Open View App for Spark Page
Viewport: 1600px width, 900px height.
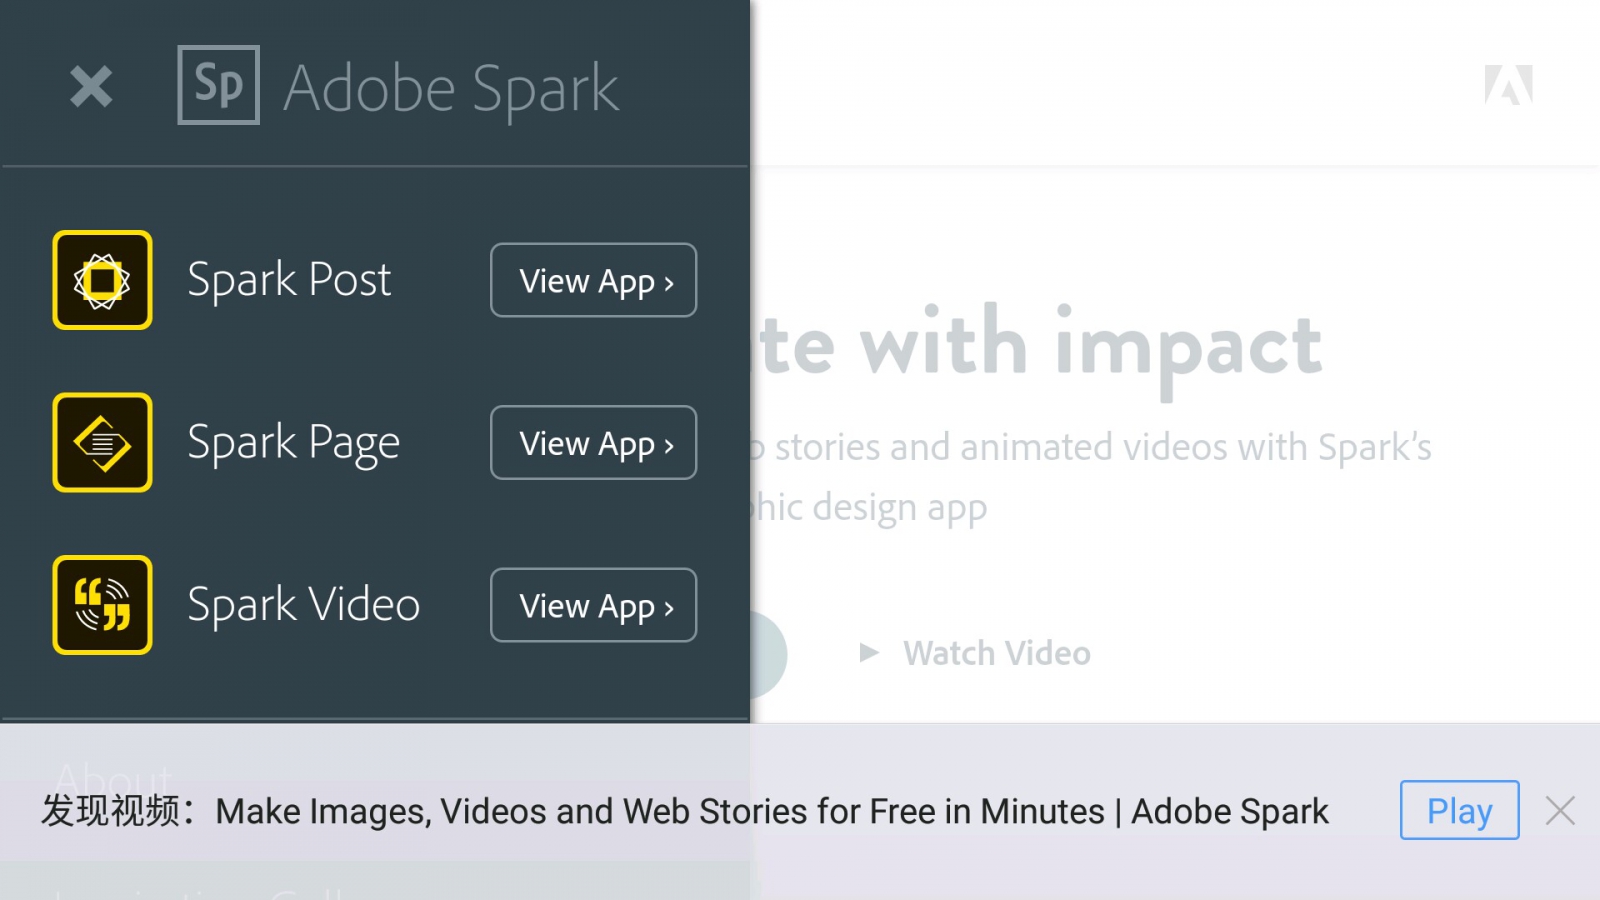[x=593, y=443]
